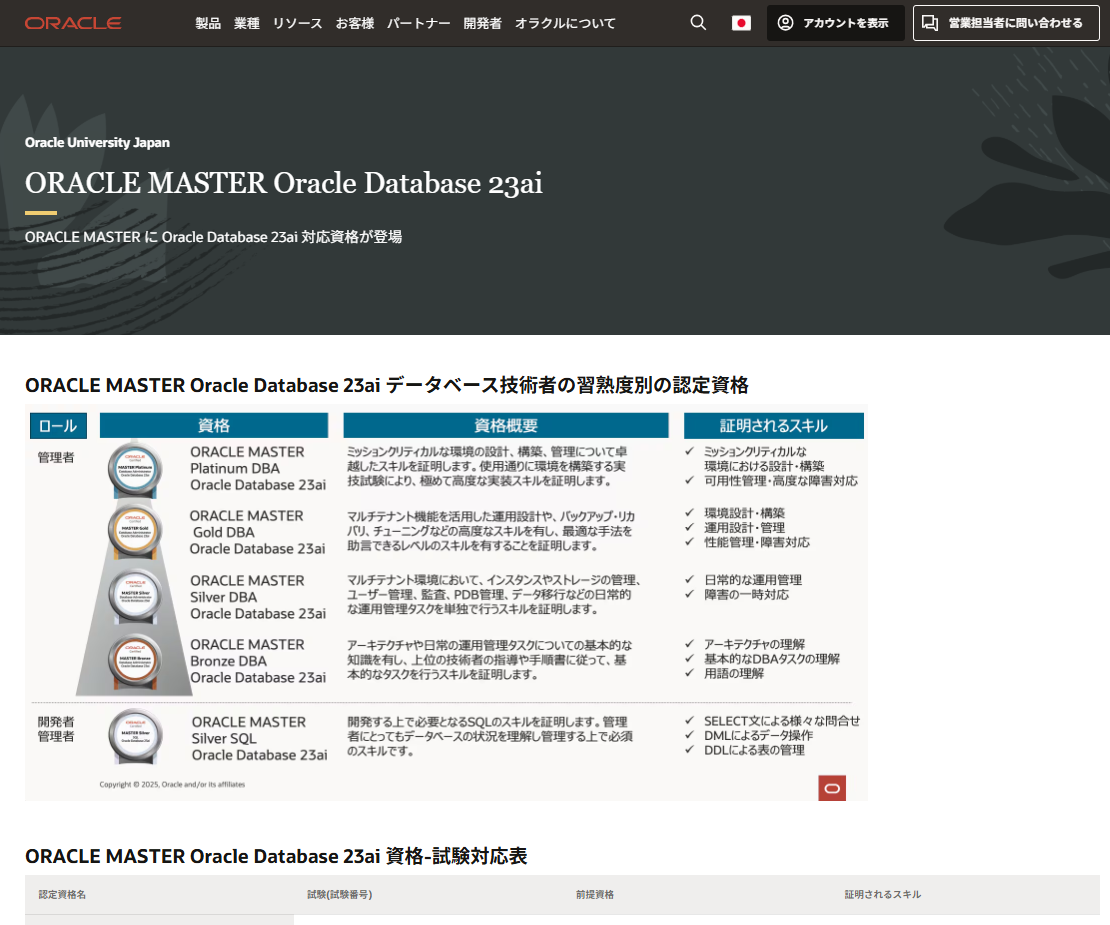Open the 業種 menu

tap(247, 23)
